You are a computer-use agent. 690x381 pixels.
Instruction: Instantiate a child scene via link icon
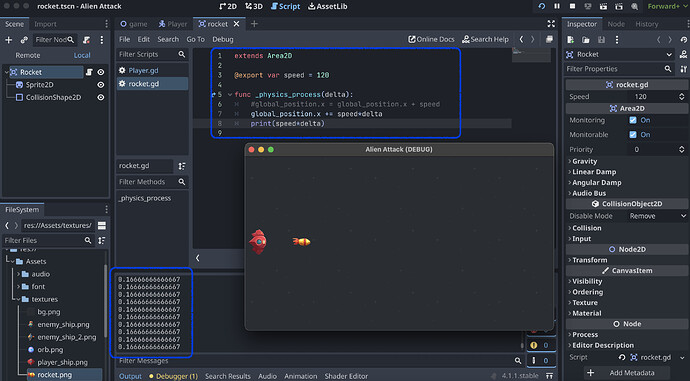click(24, 40)
